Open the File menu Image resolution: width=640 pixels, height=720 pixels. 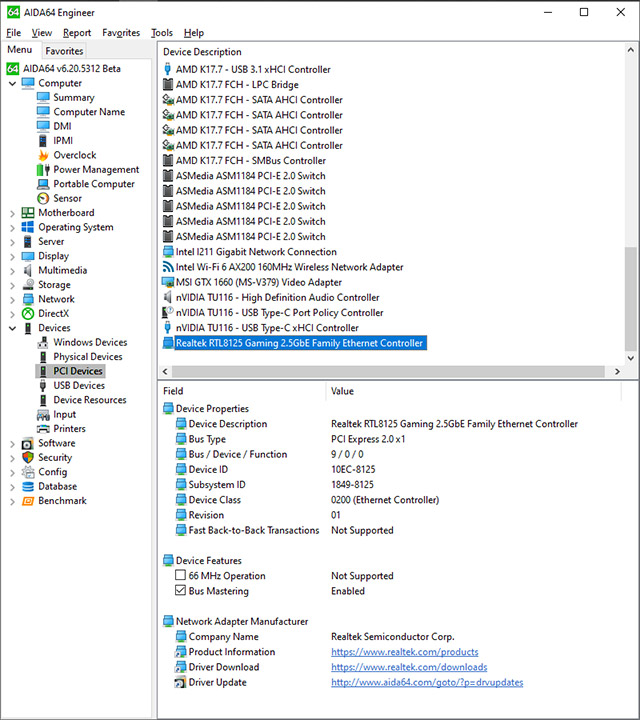coord(13,33)
